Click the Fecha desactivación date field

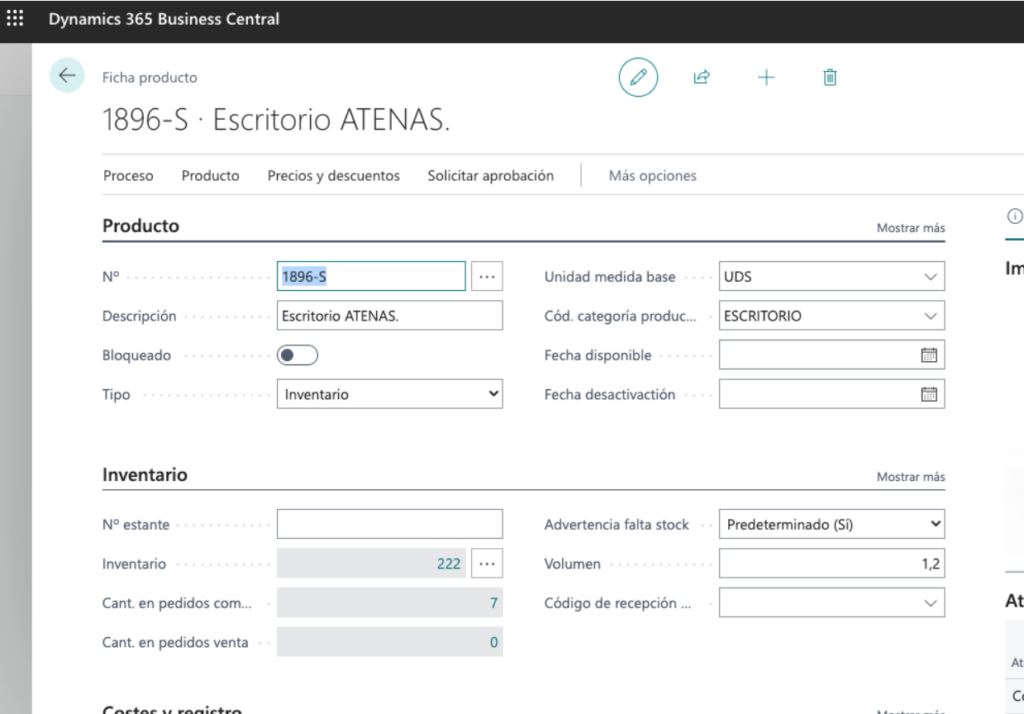pos(831,394)
